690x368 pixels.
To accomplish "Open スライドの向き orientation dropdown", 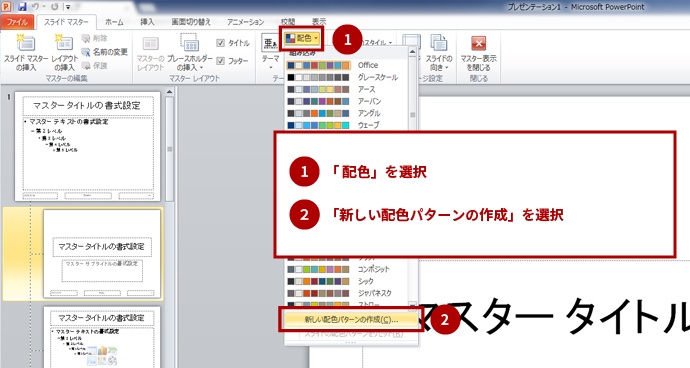I will 439,53.
